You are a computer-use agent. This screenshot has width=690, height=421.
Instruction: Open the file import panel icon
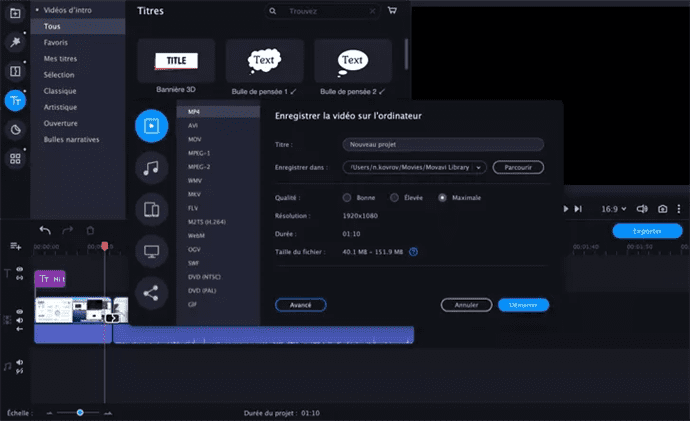15,13
